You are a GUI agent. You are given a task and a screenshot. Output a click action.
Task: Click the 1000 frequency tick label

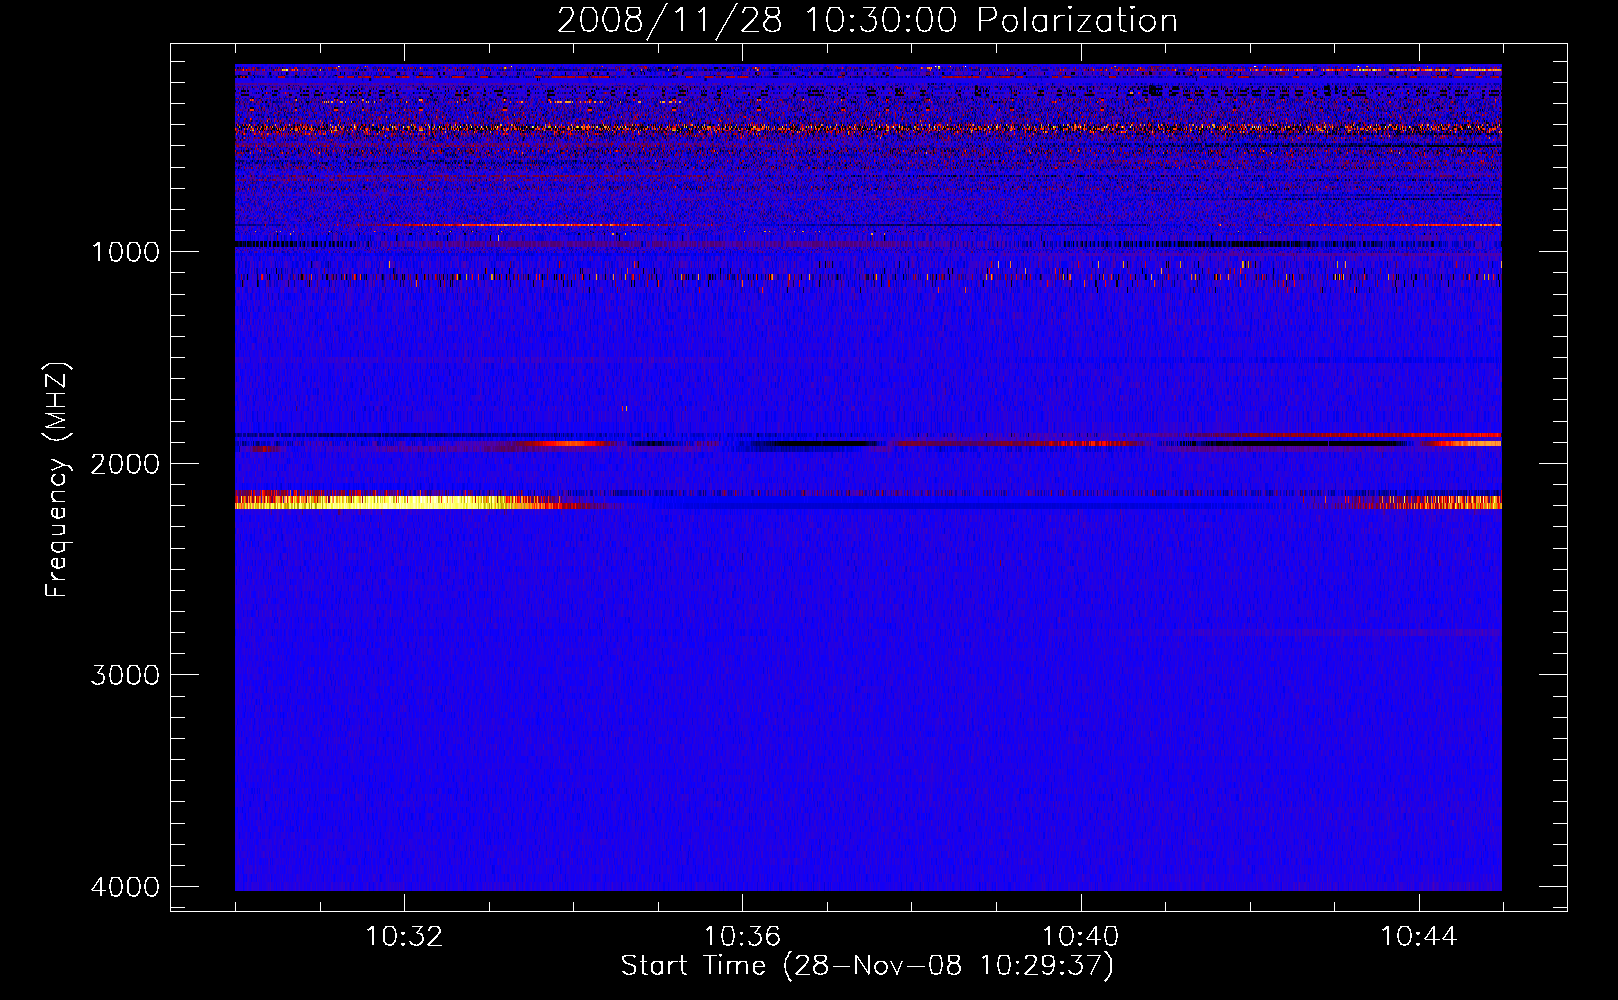tap(125, 252)
